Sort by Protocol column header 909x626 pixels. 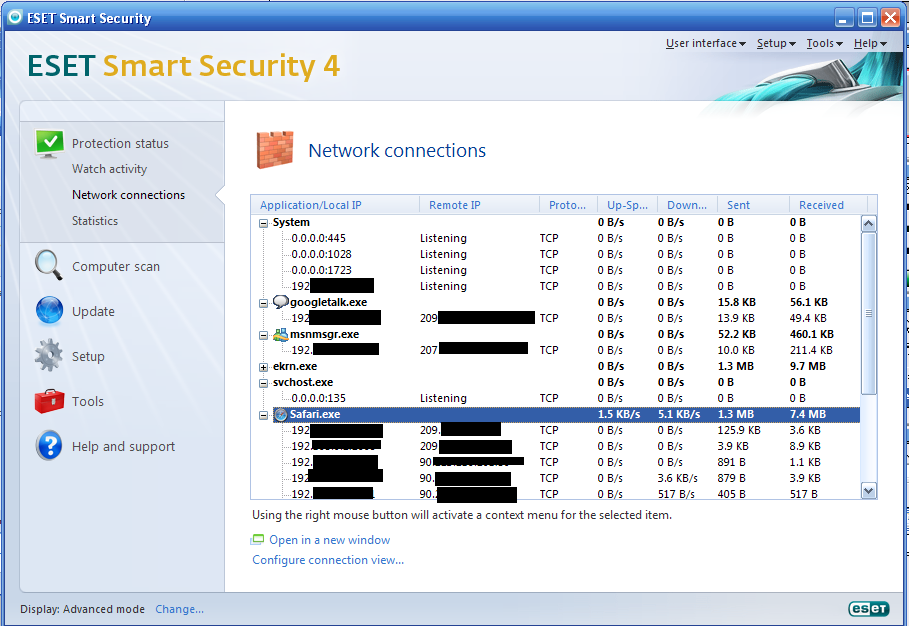pyautogui.click(x=569, y=205)
